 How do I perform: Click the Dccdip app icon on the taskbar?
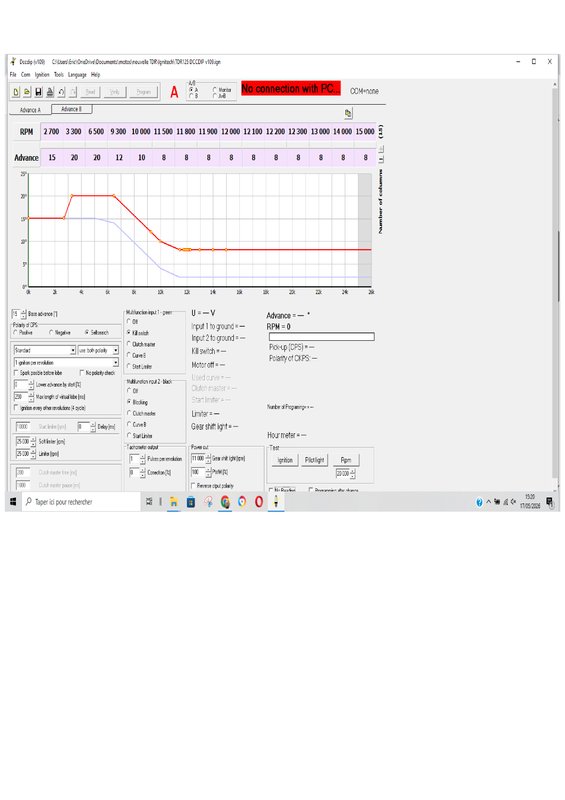(x=276, y=502)
